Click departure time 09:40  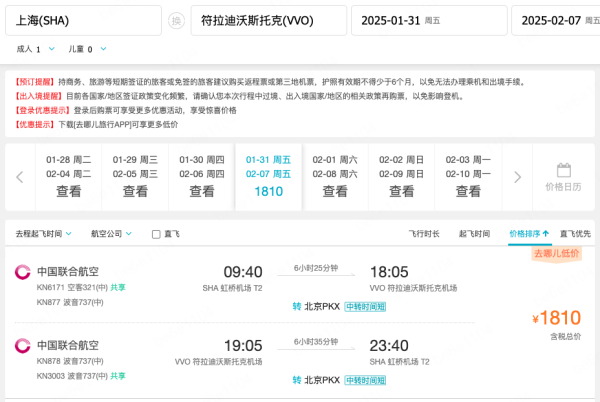click(x=243, y=272)
